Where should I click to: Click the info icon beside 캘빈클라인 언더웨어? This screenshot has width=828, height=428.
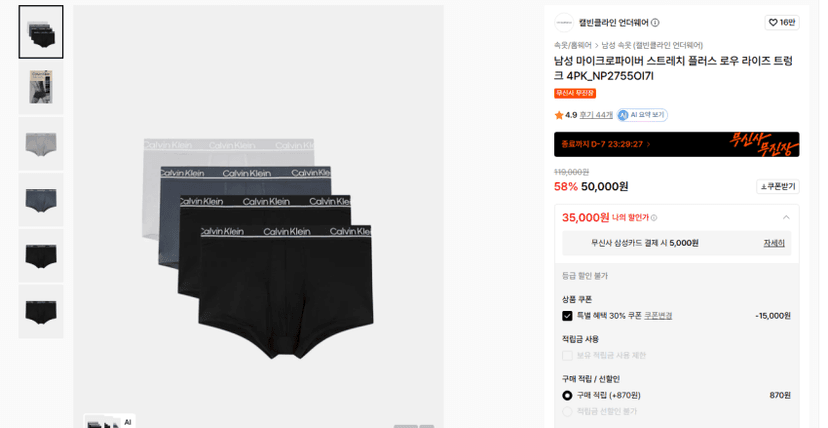[x=655, y=23]
